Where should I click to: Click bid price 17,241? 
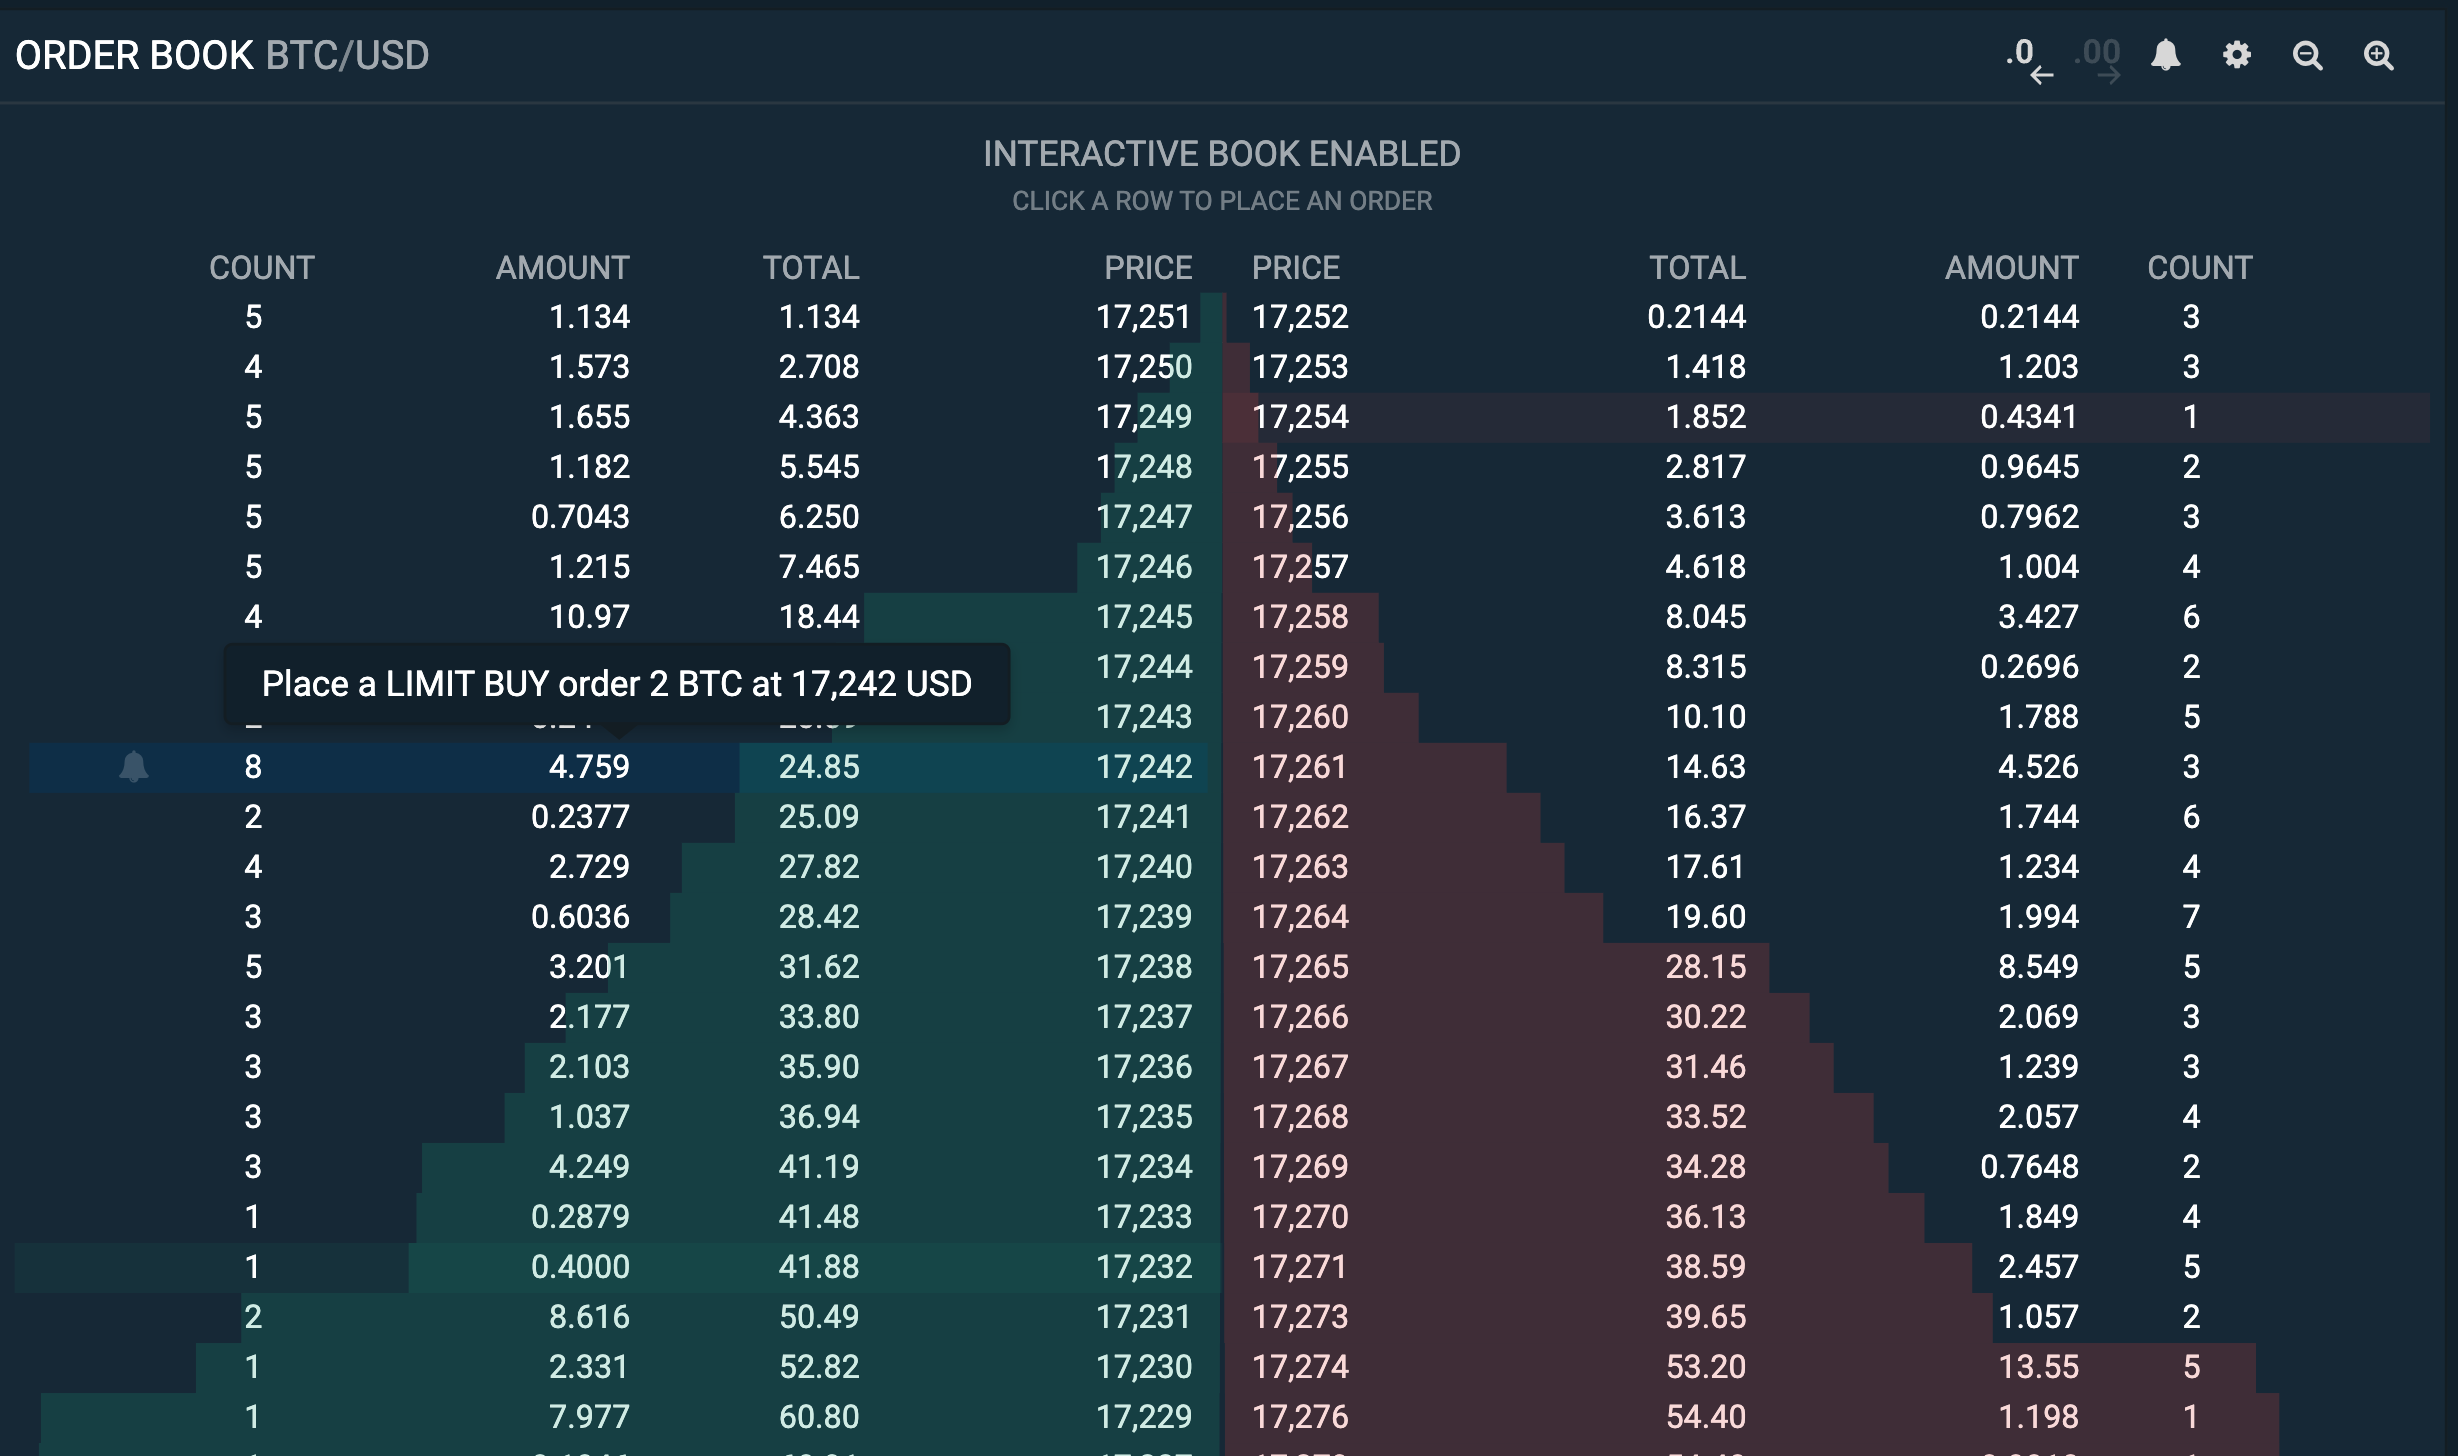point(1143,817)
